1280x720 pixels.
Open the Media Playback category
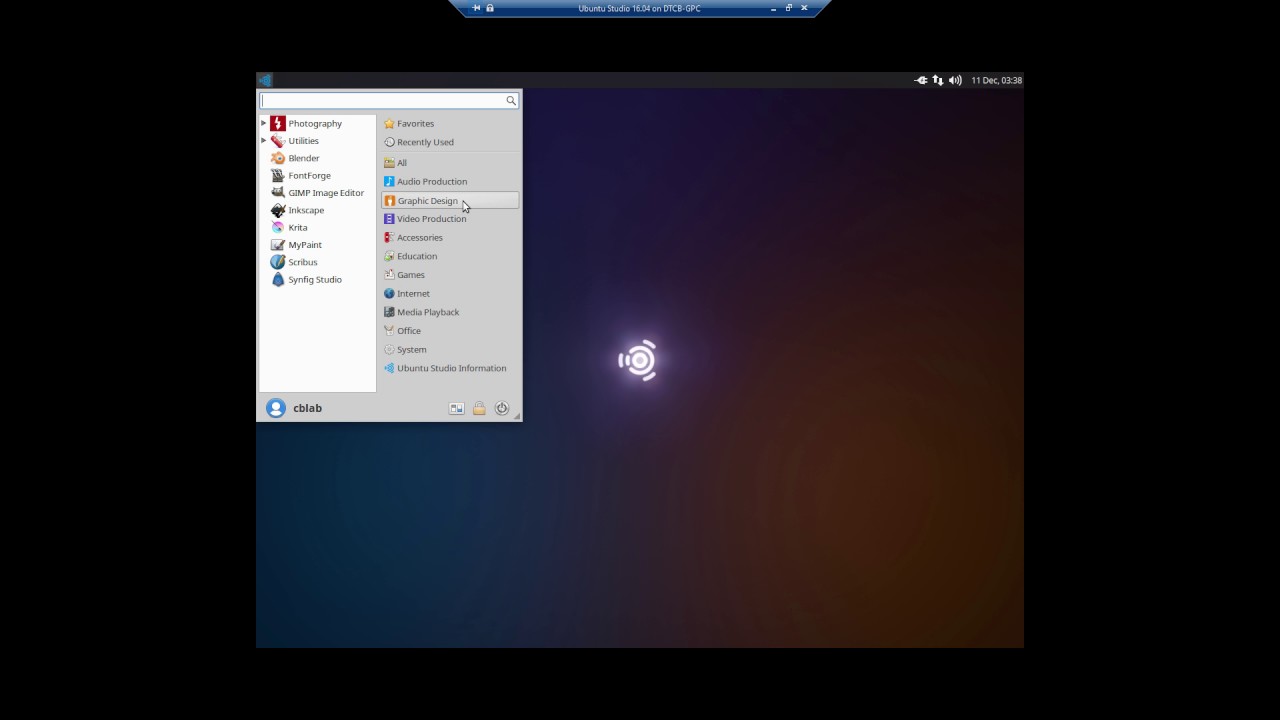[450, 312]
